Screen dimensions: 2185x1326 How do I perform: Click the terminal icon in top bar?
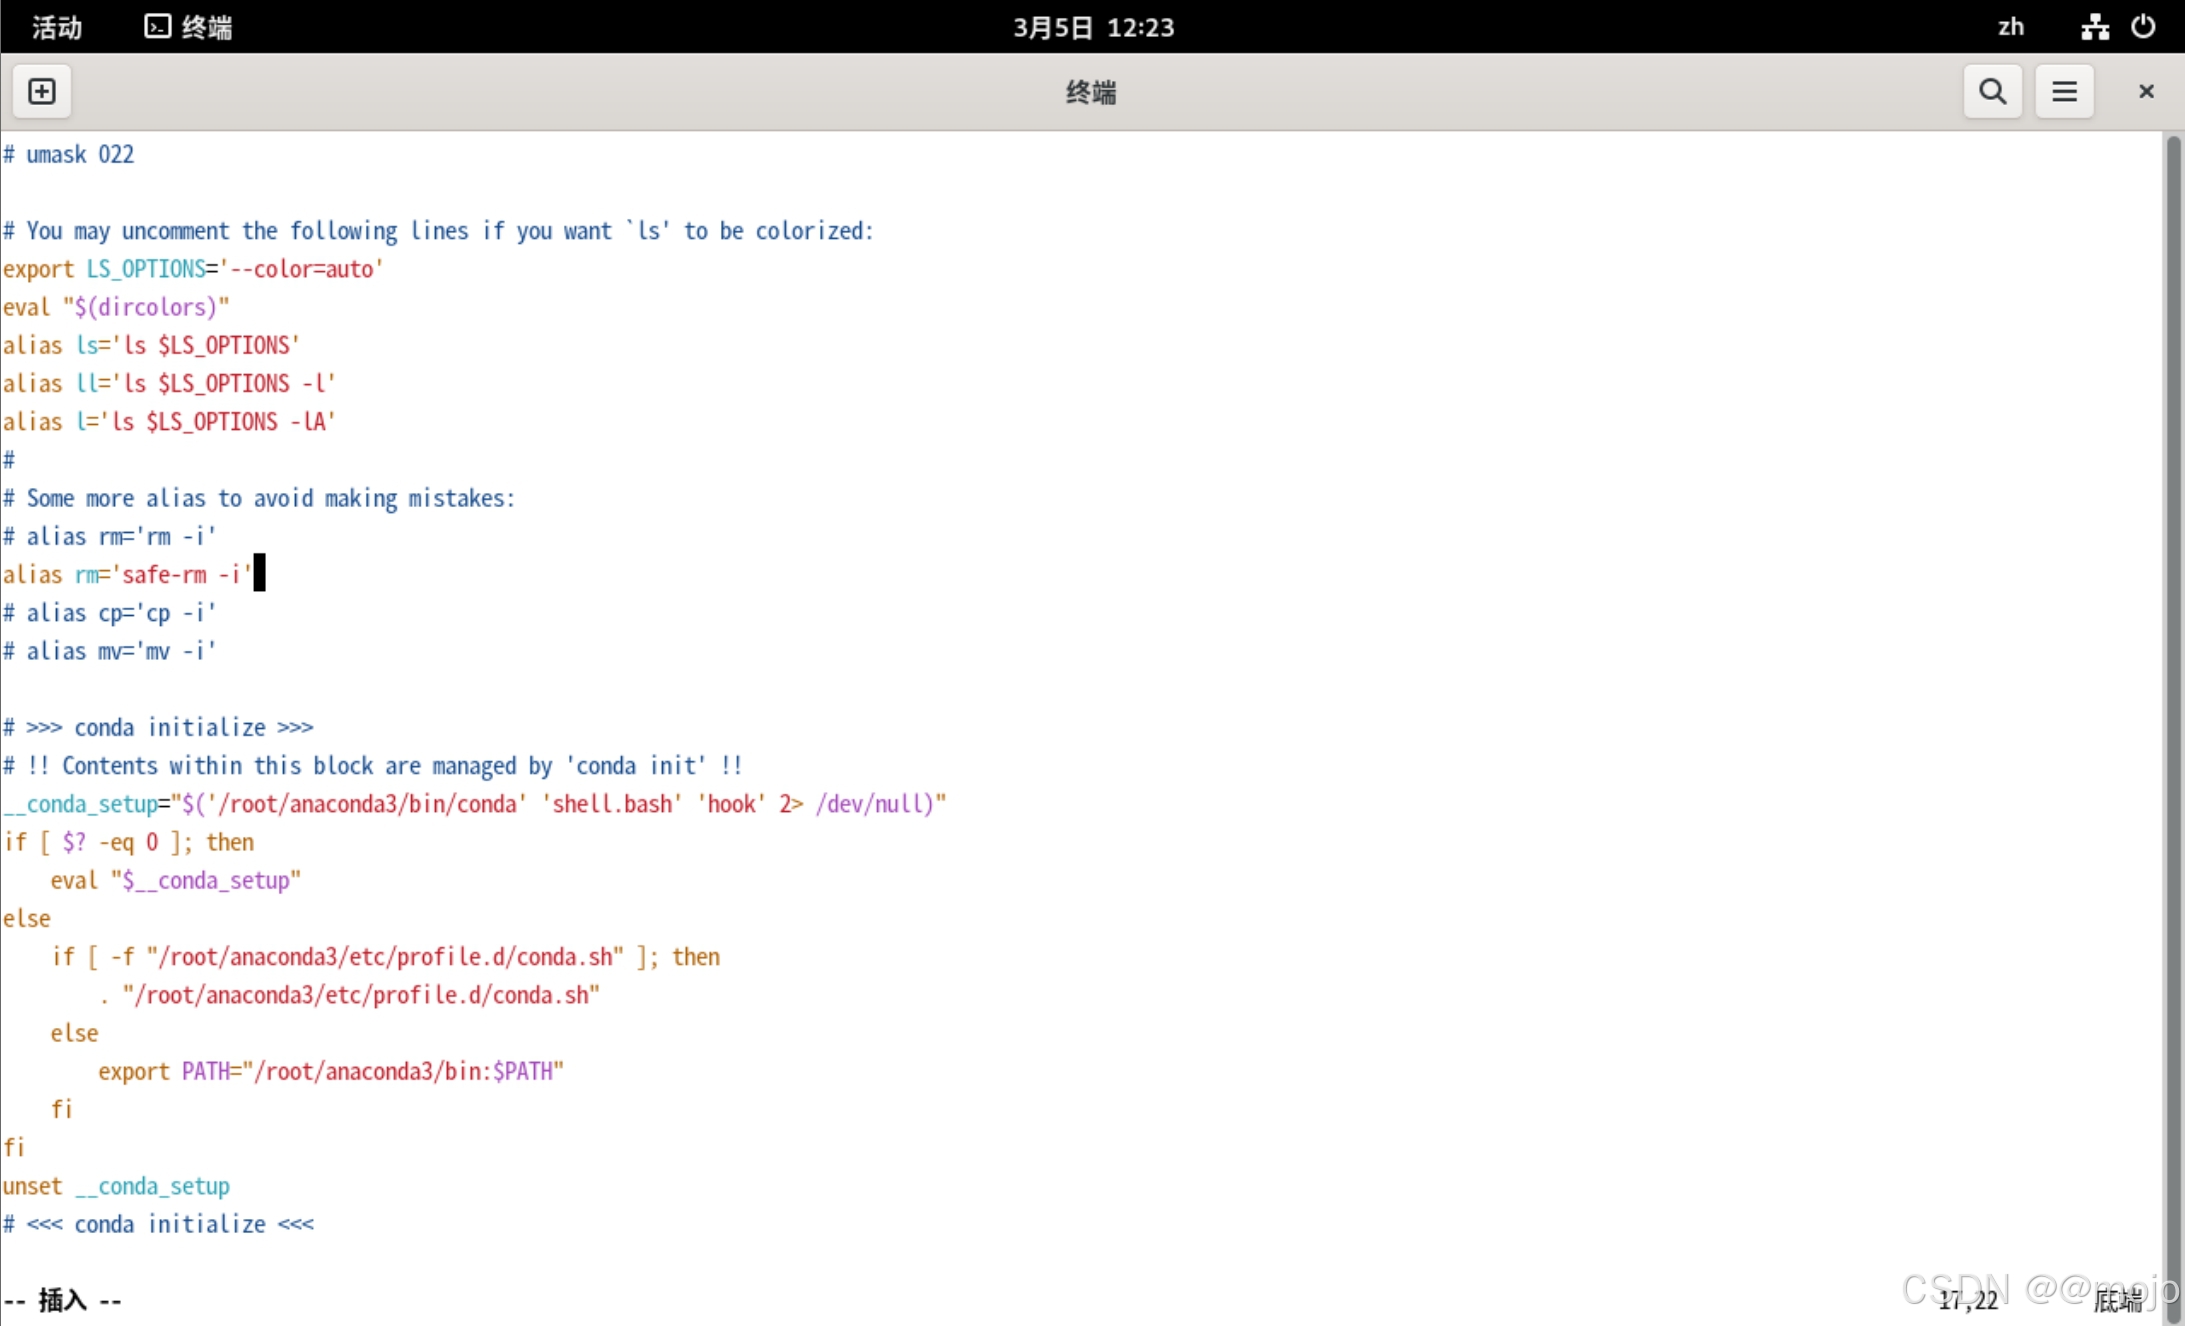157,26
